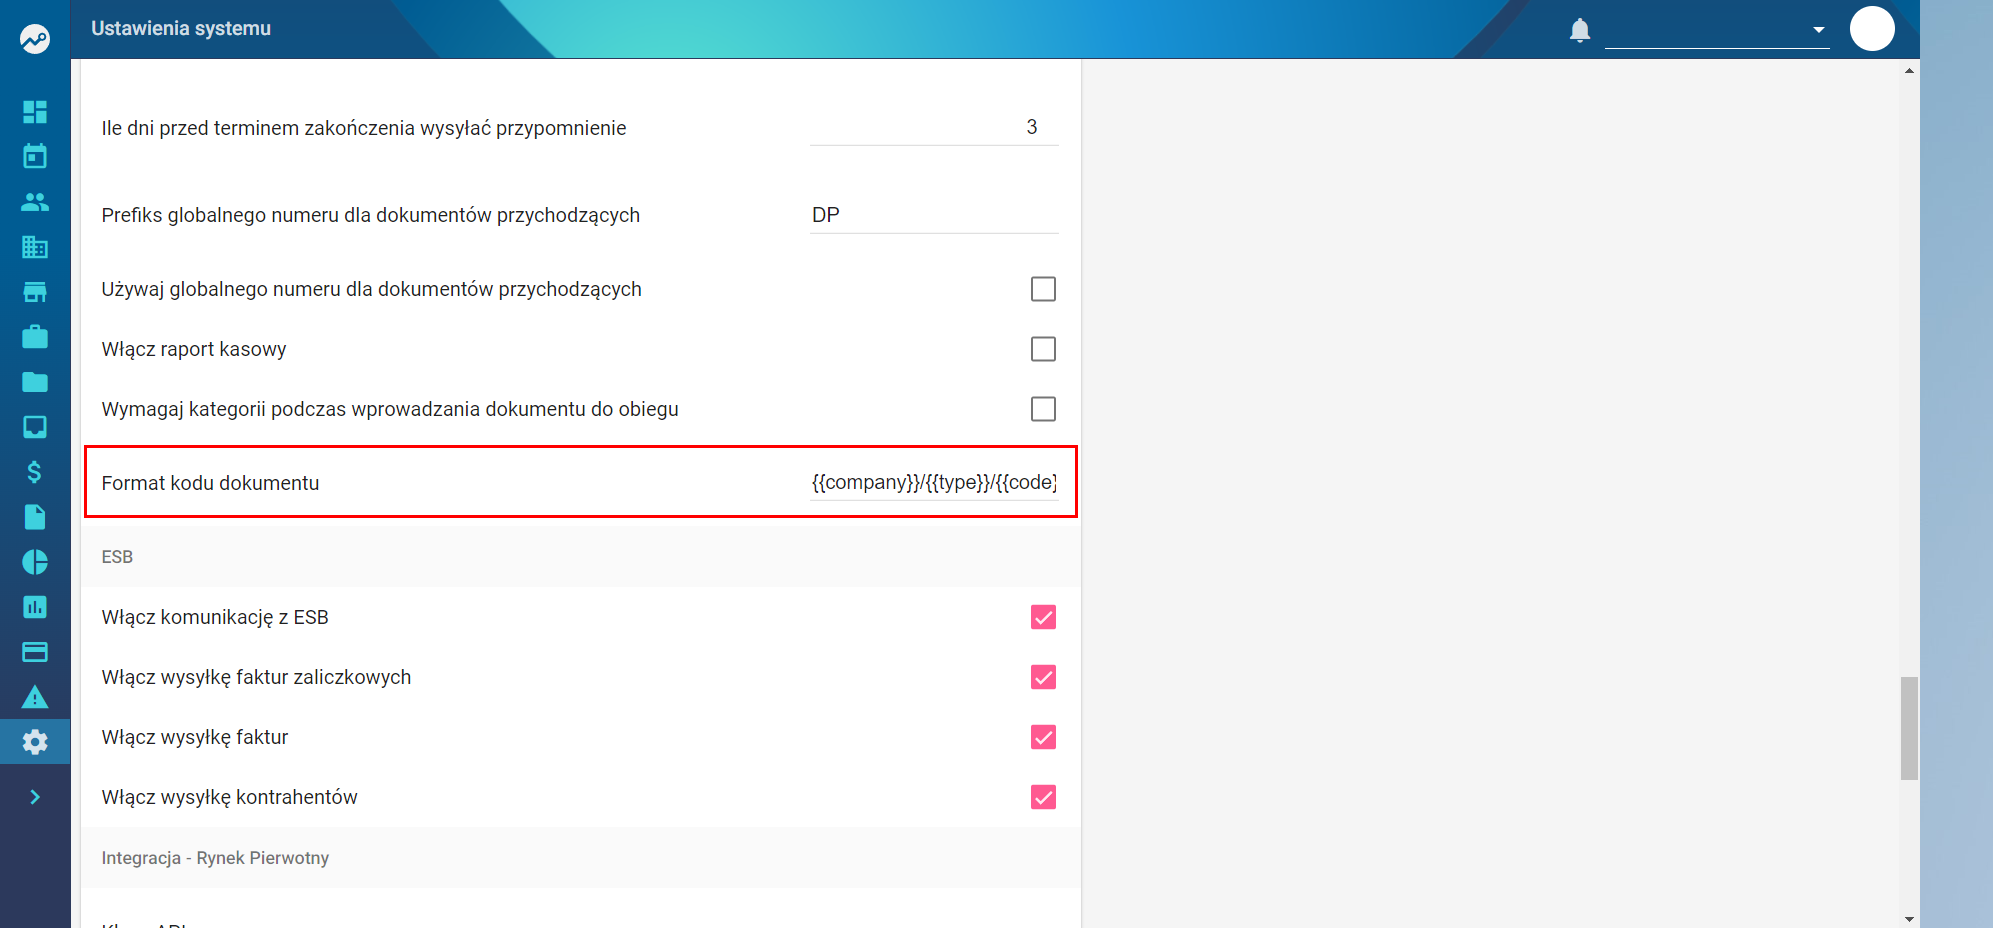Screen dimensions: 1993x928
Task: Open the settings gear in sidebar
Action: click(x=35, y=741)
